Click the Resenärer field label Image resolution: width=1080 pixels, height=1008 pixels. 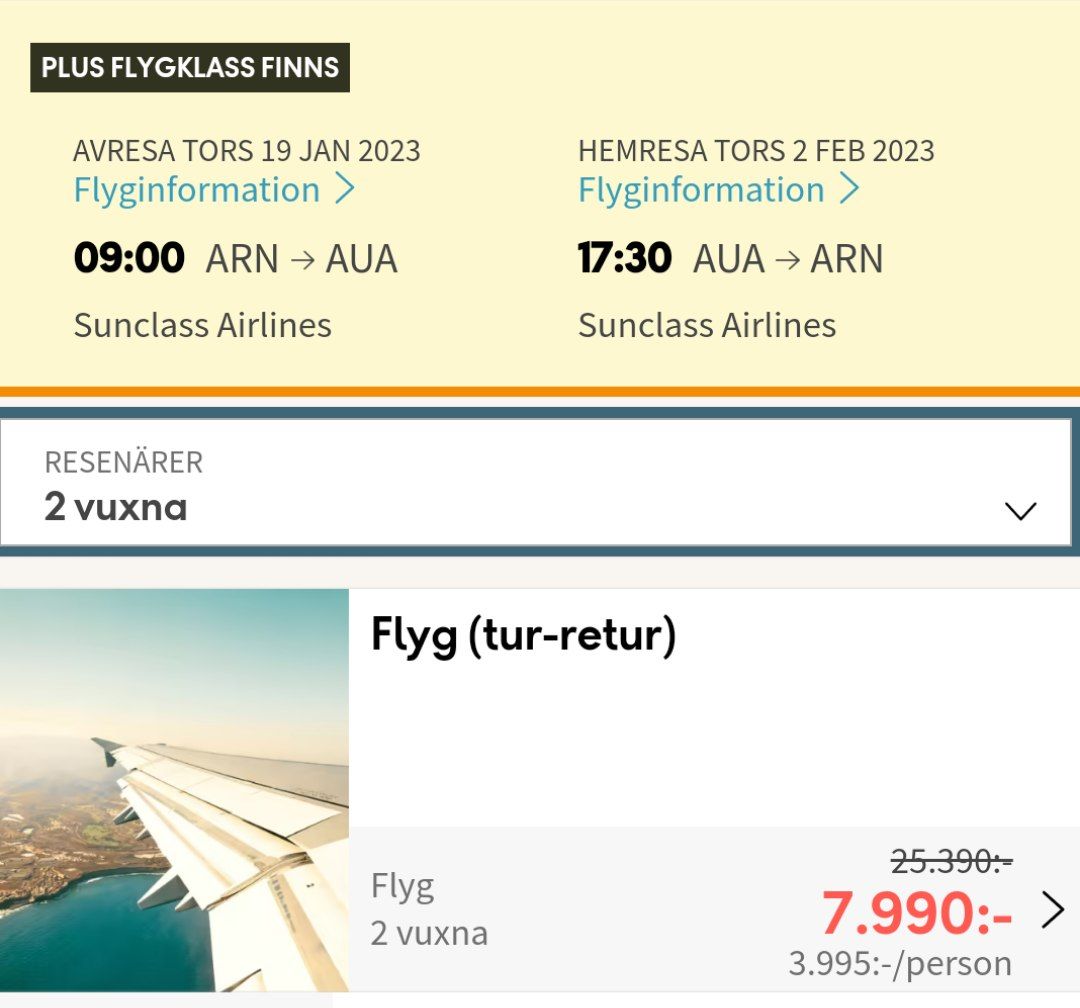pyautogui.click(x=123, y=462)
